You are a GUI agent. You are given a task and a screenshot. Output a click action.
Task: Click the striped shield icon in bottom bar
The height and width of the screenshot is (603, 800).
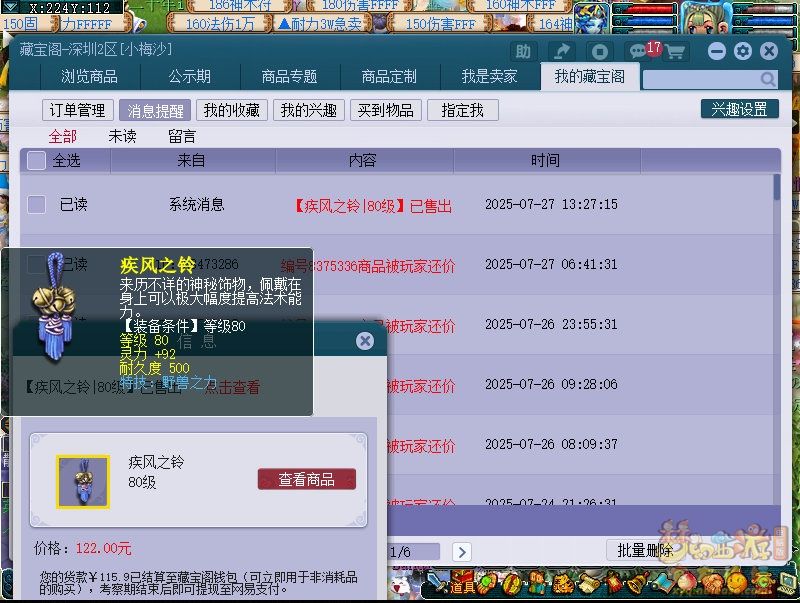511,584
